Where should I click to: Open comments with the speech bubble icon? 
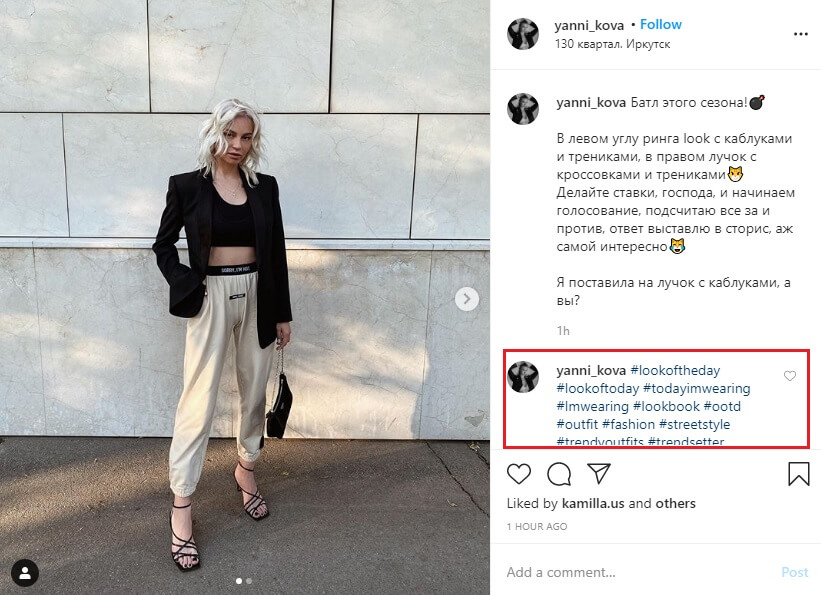(559, 474)
